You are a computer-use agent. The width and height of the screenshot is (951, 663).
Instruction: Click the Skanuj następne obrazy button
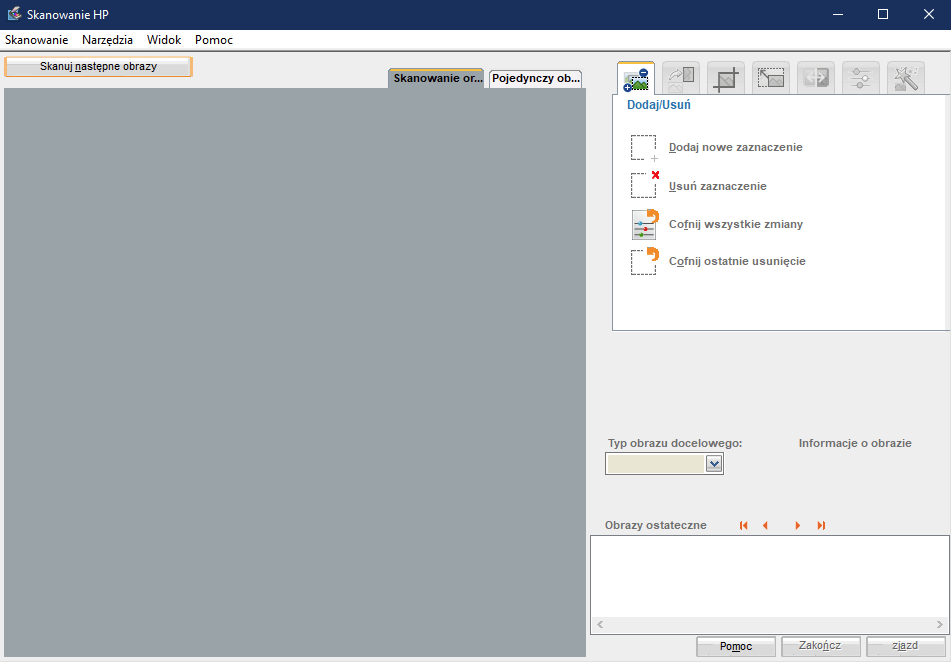tap(98, 65)
